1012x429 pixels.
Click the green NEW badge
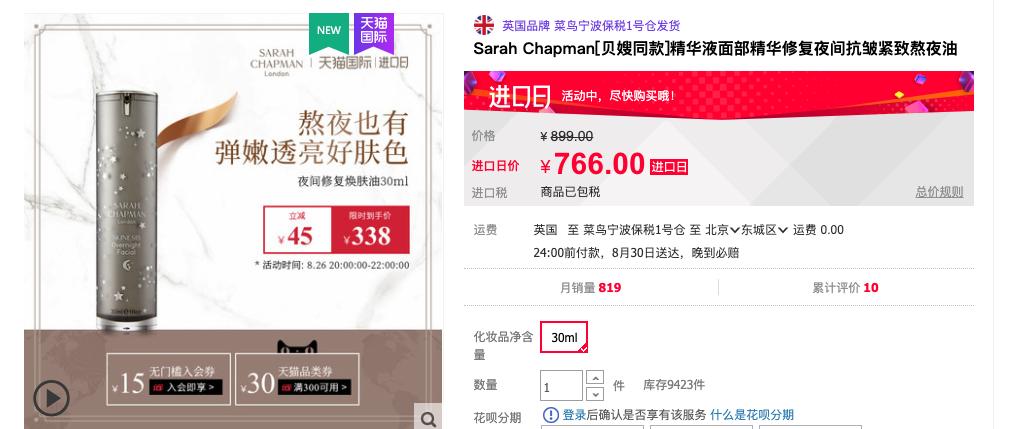click(x=329, y=32)
